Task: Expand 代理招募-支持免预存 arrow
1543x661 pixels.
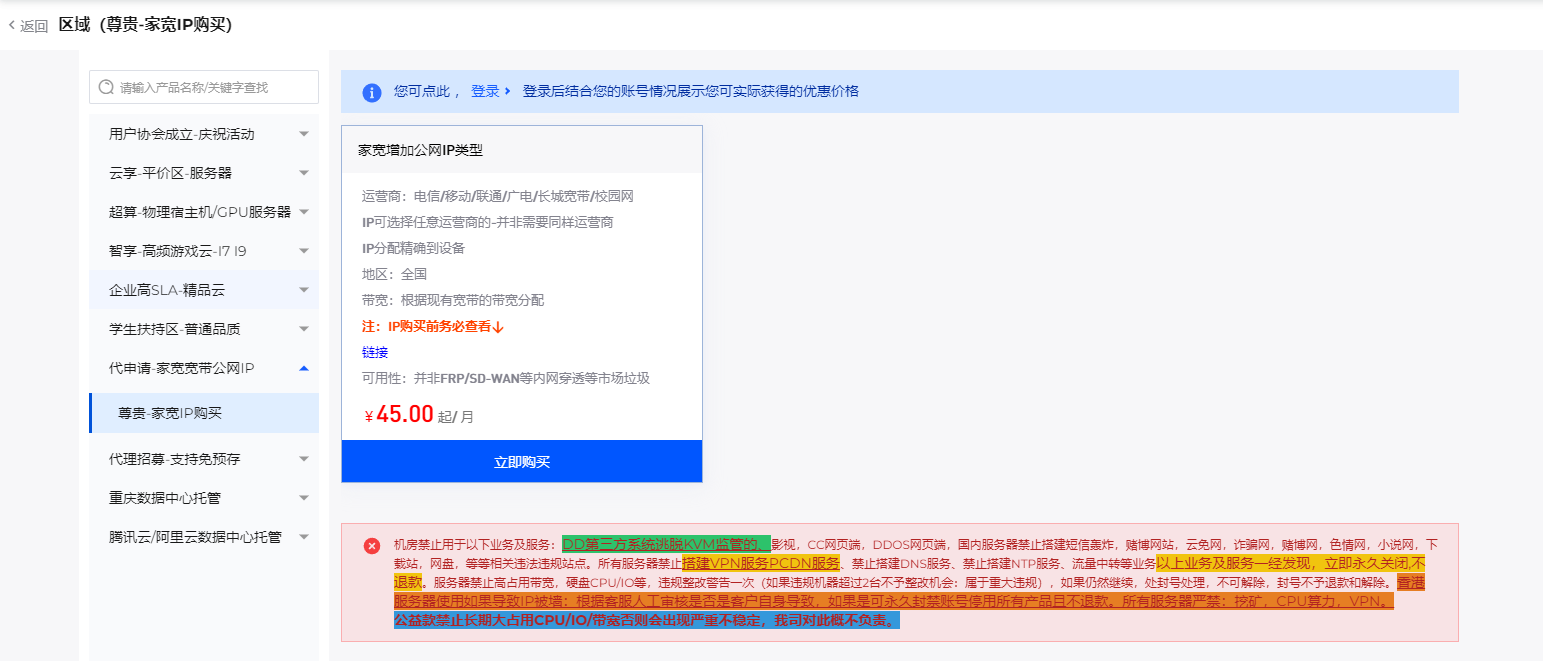Action: tap(304, 459)
